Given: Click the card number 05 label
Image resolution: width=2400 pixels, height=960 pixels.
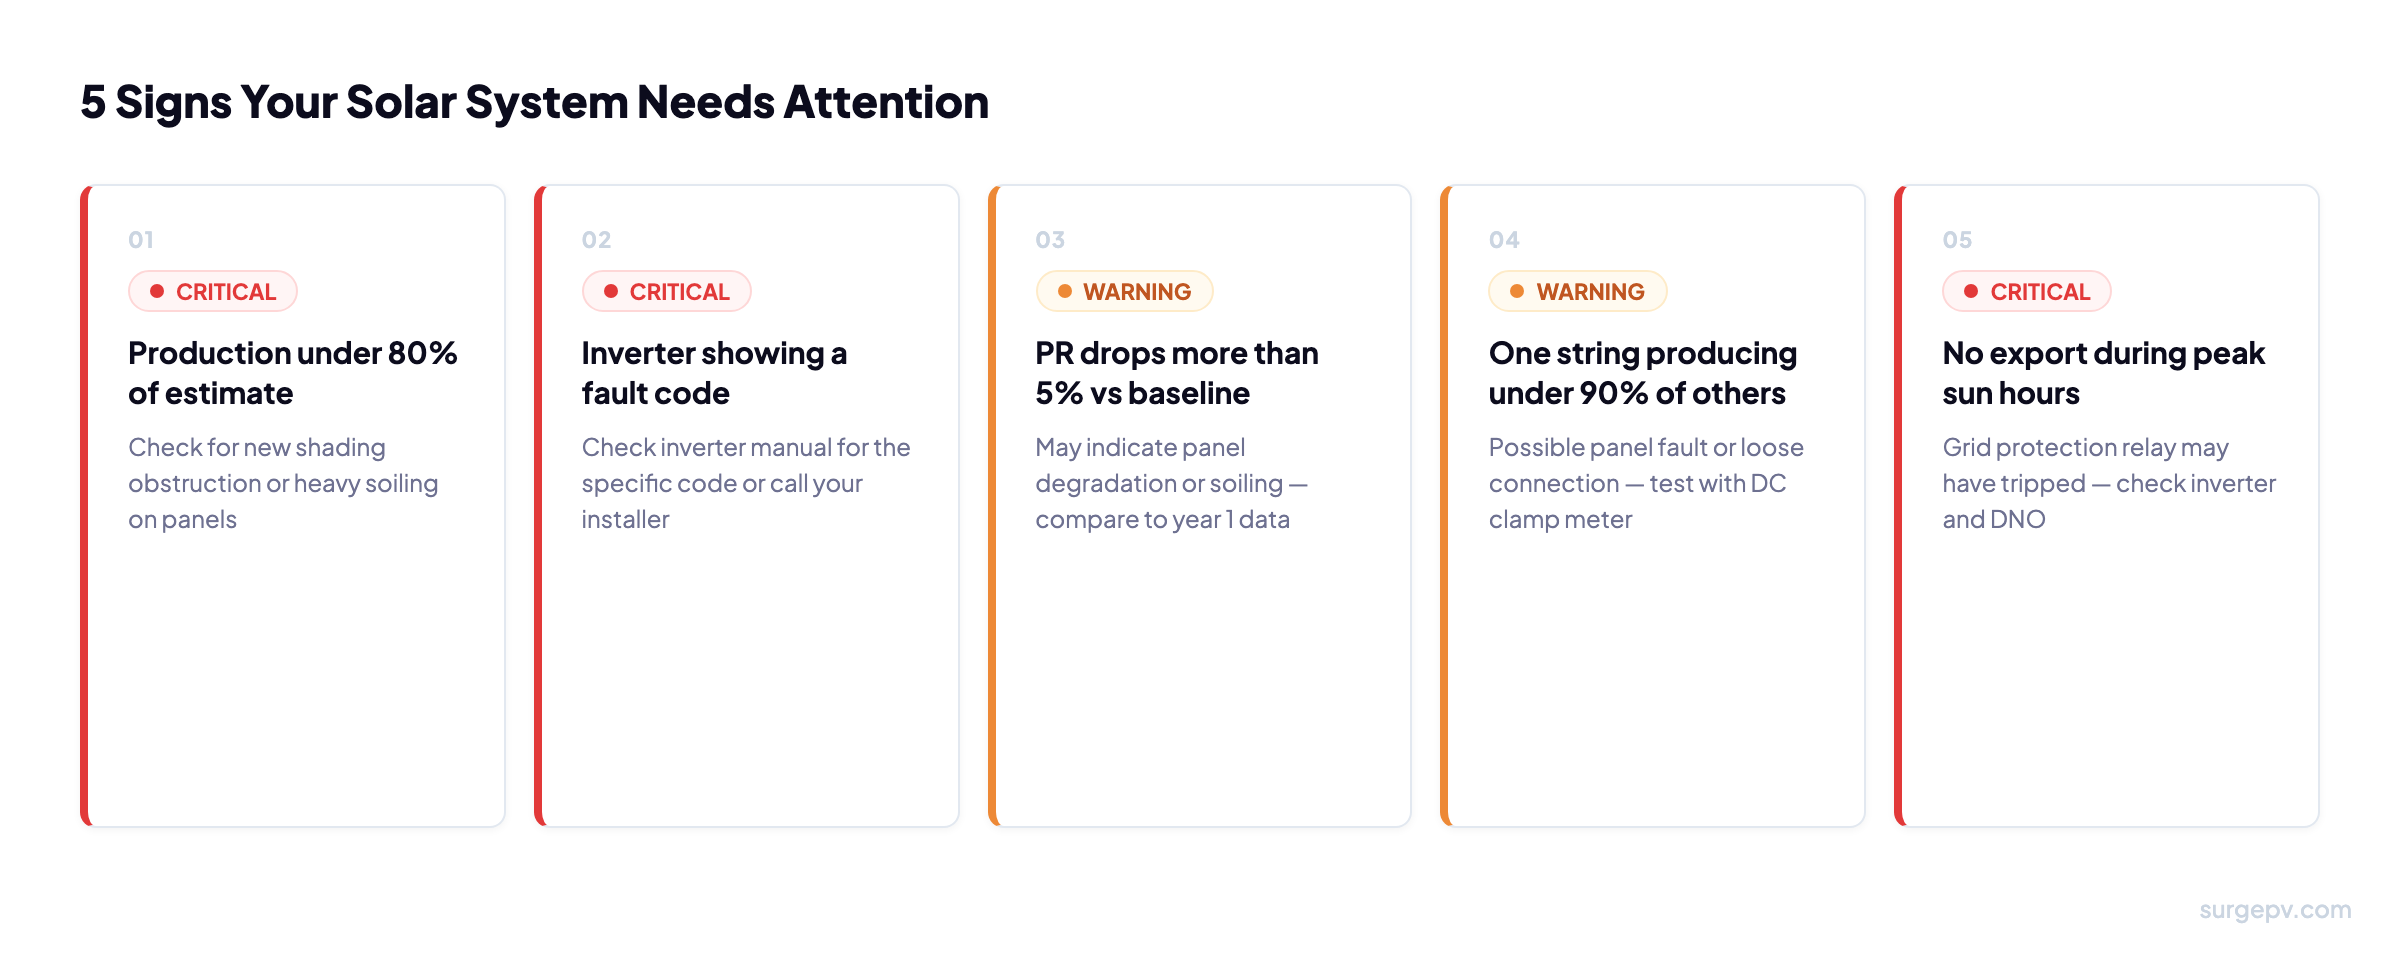Looking at the screenshot, I should [1957, 240].
